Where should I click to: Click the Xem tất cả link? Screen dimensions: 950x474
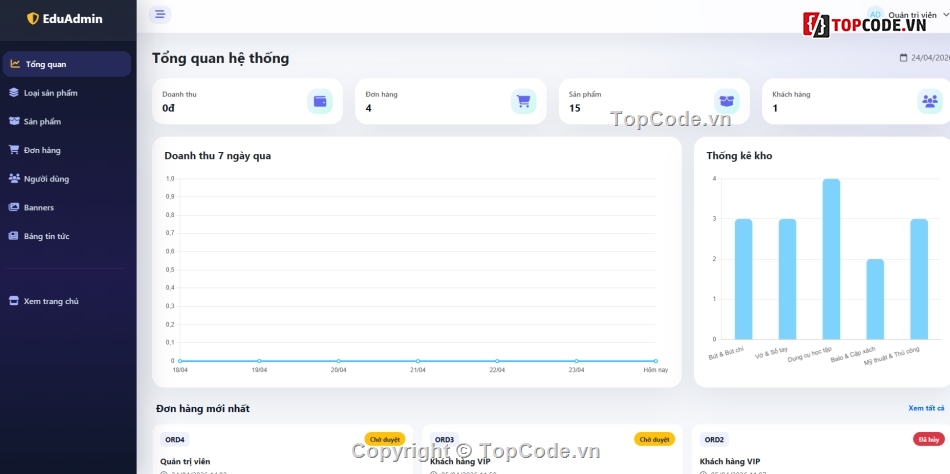(x=926, y=408)
